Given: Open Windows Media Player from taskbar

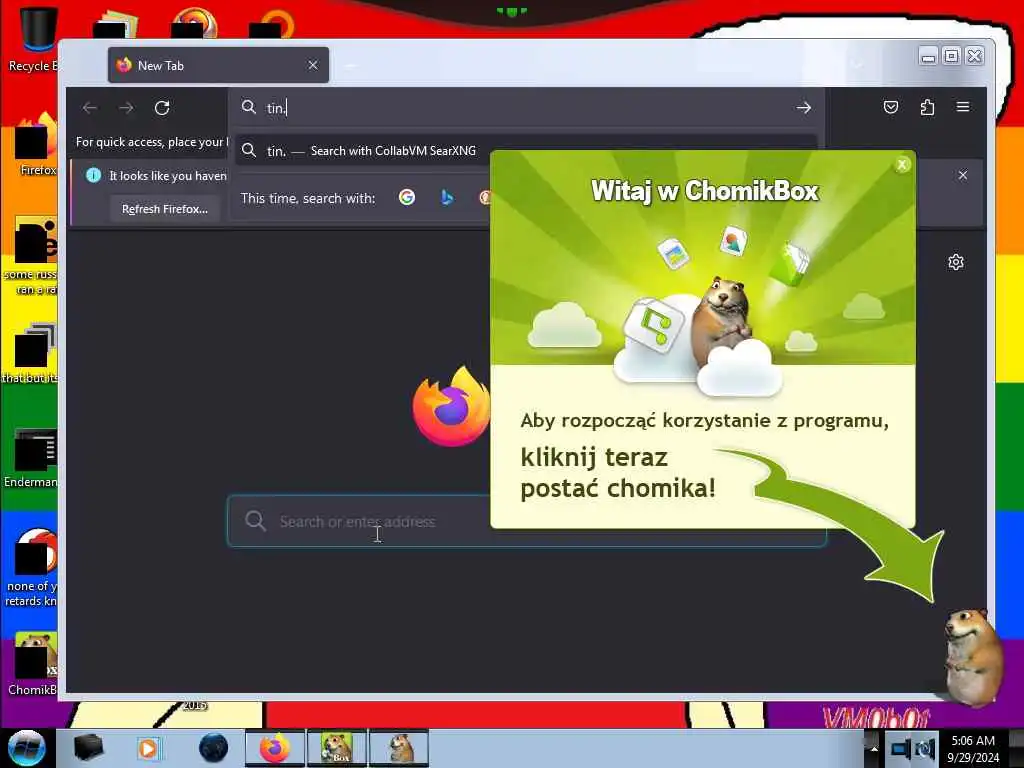Looking at the screenshot, I should pos(149,748).
